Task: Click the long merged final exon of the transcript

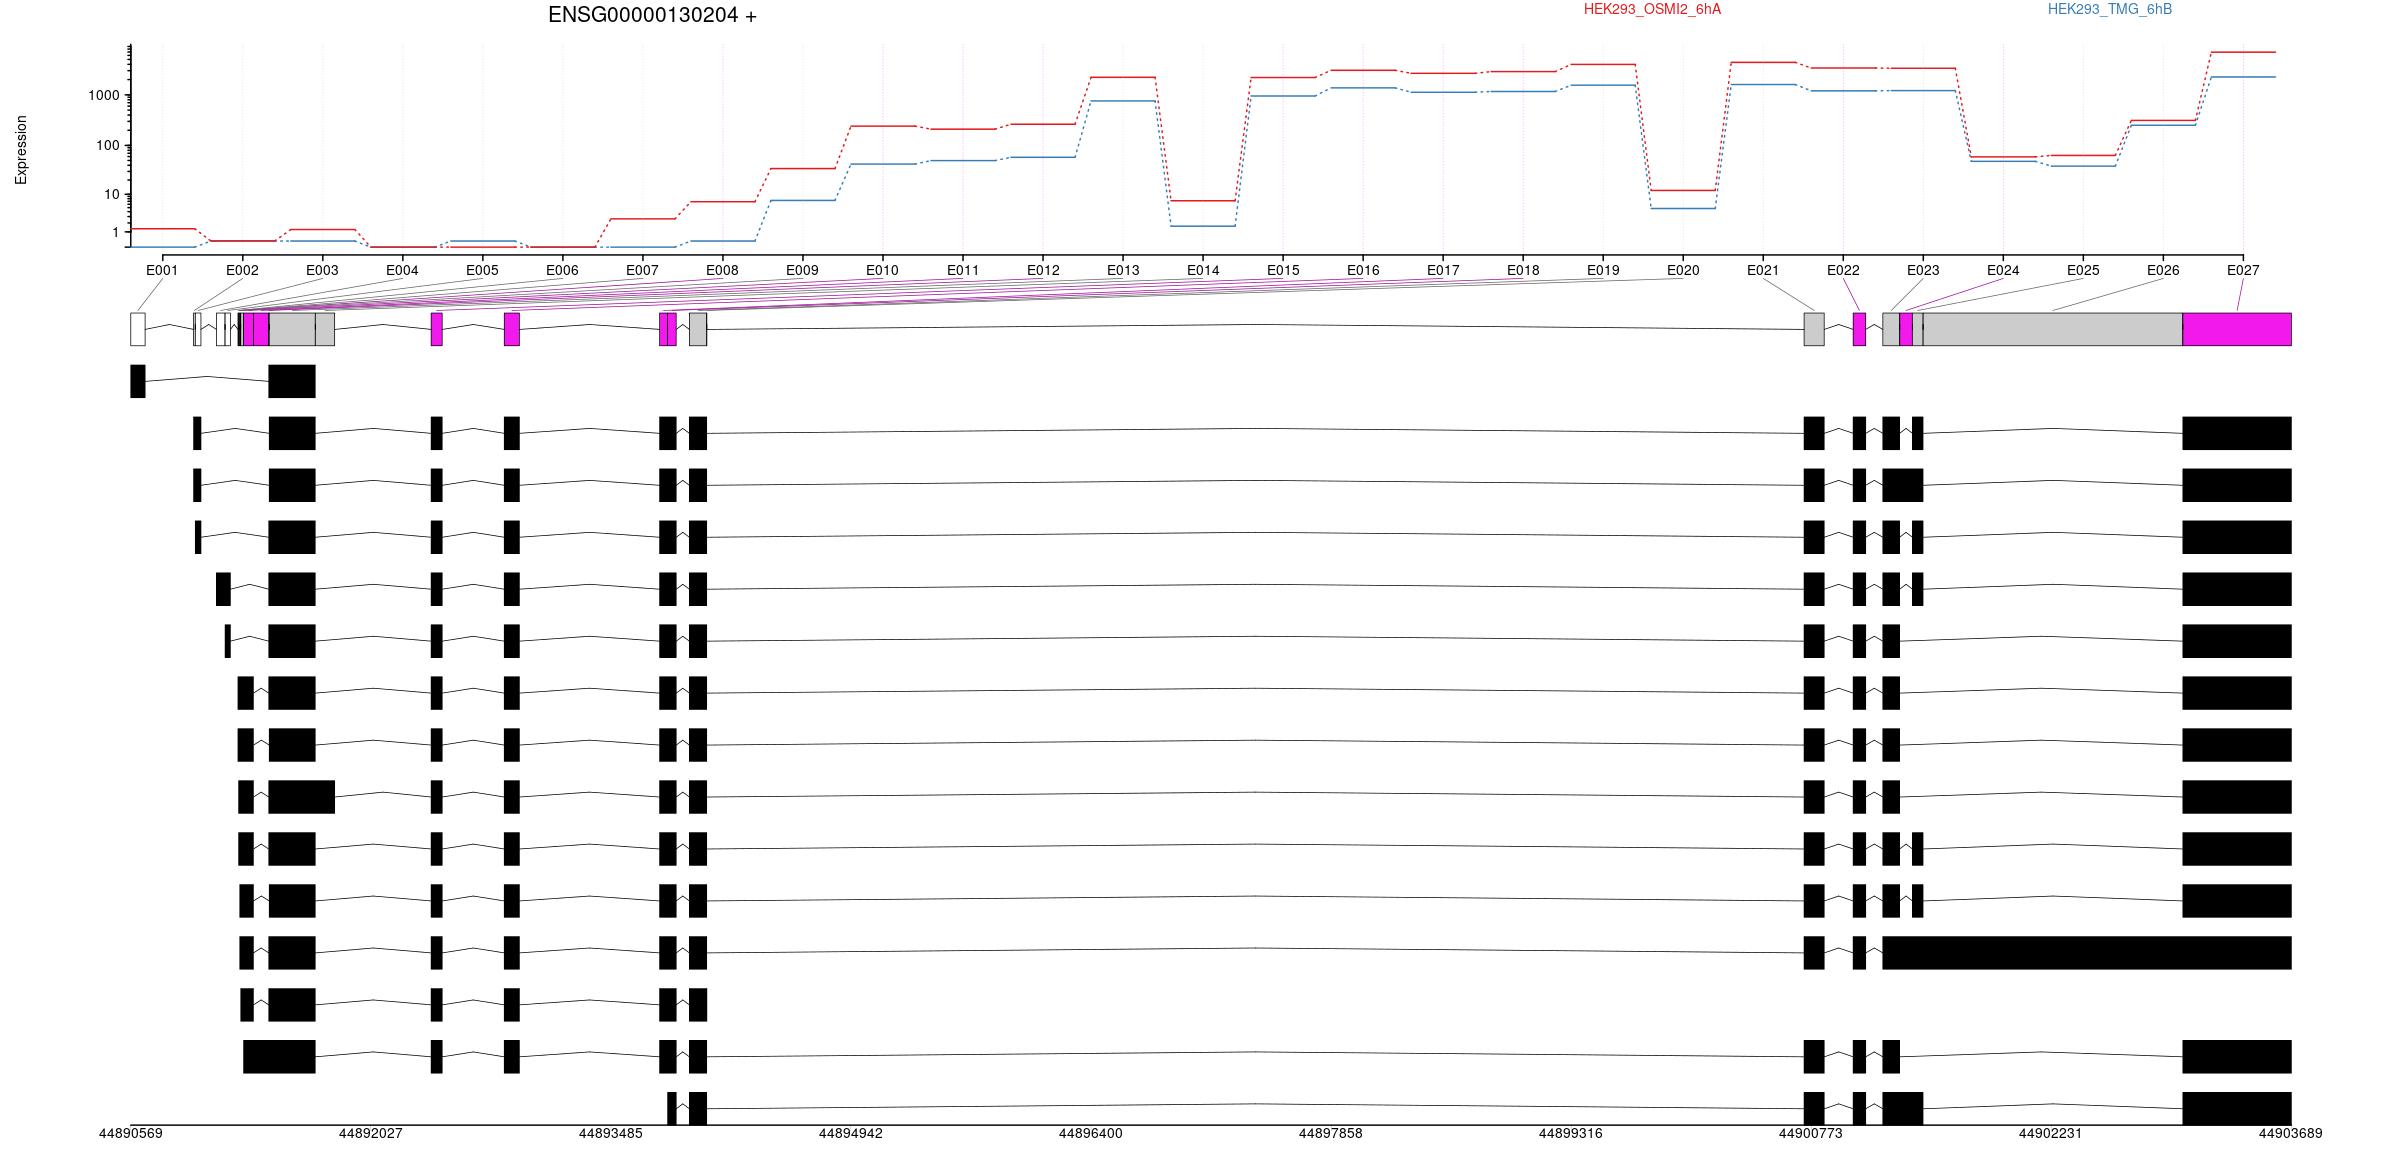Action: tap(2087, 953)
